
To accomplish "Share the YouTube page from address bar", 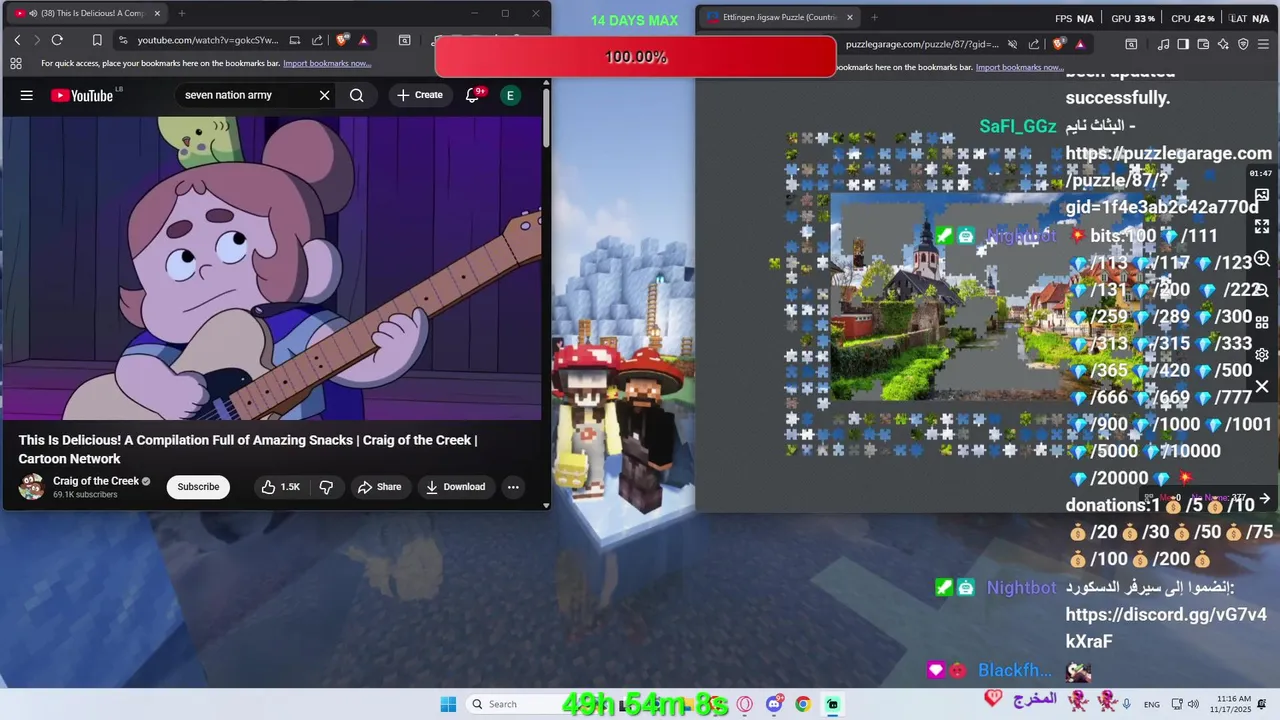I will (x=317, y=40).
